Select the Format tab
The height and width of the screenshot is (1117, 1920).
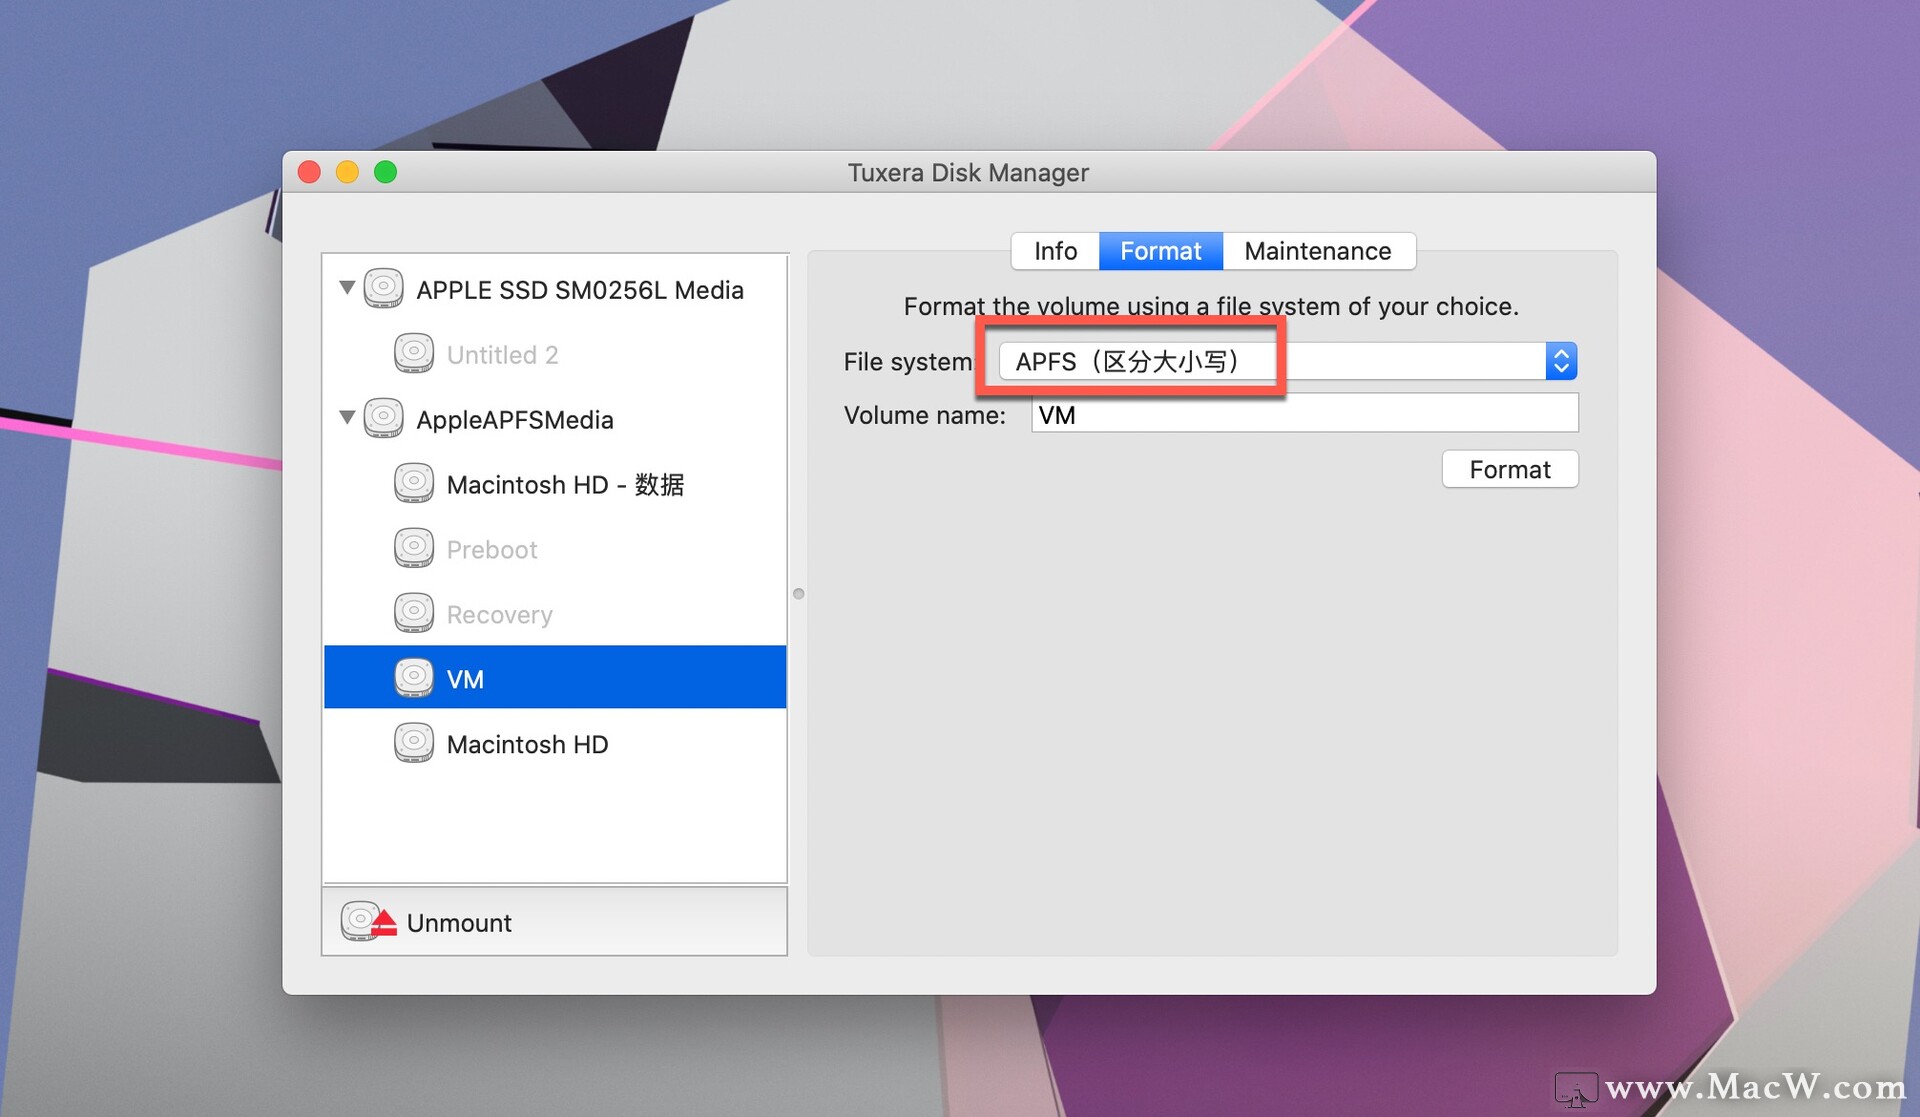[1160, 251]
